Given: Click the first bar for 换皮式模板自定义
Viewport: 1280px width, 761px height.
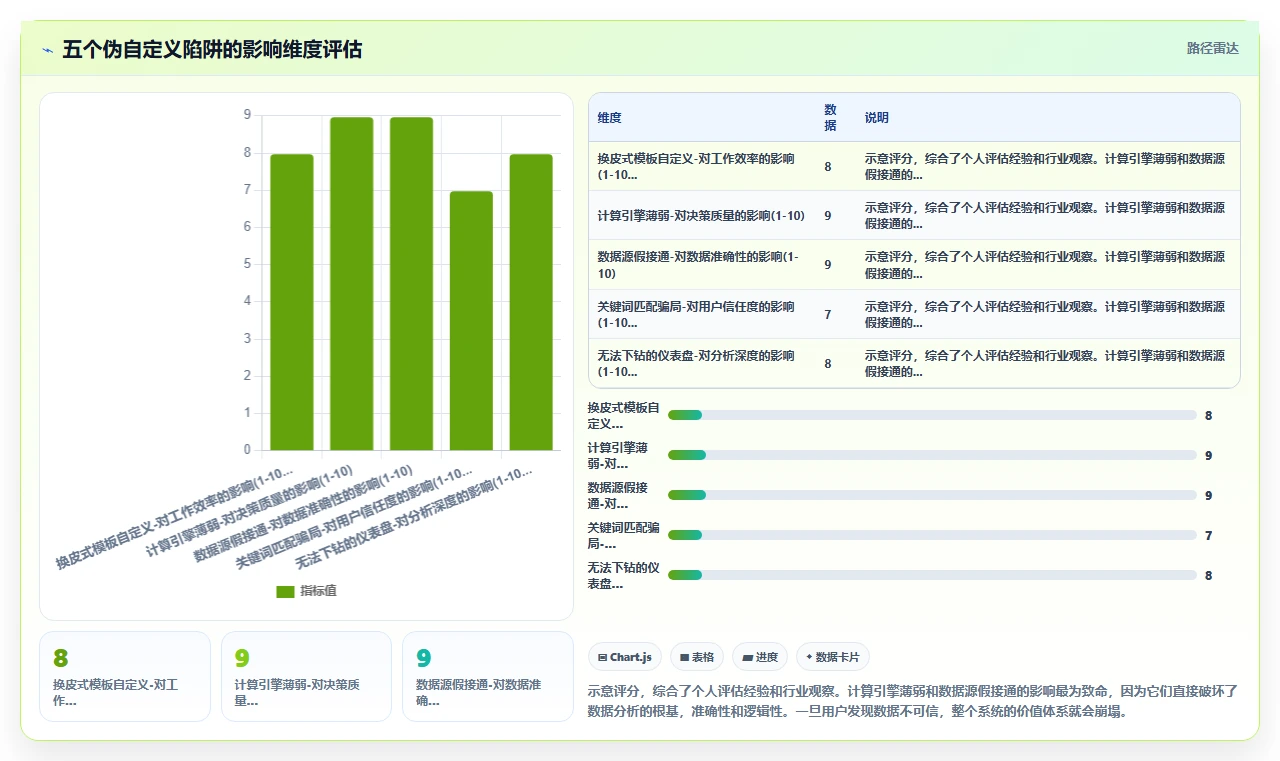Looking at the screenshot, I should click(x=292, y=302).
